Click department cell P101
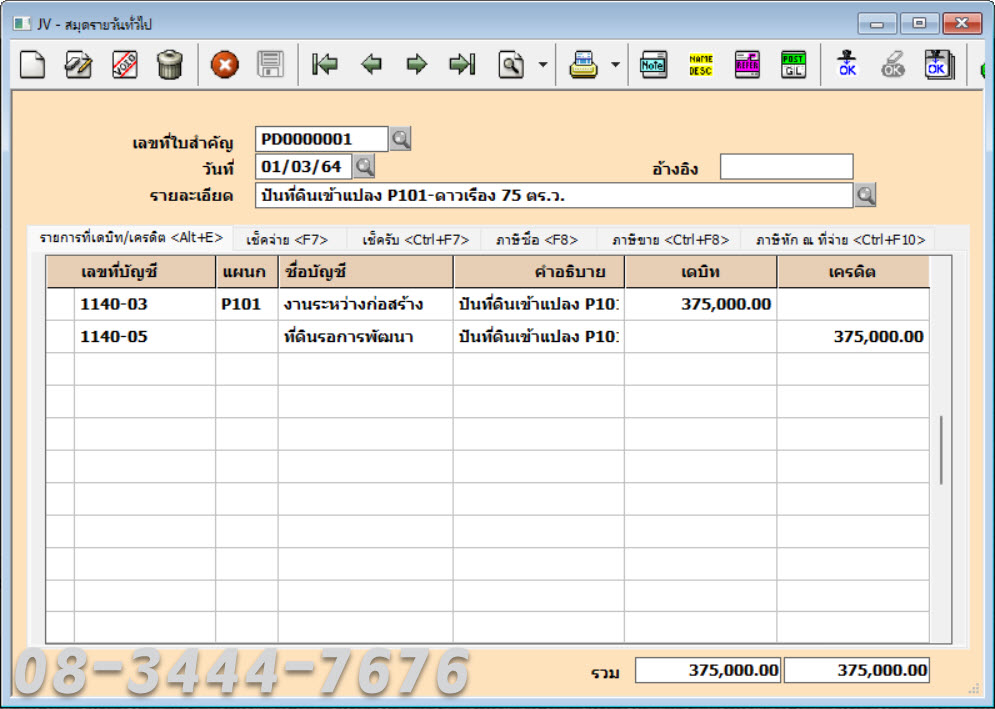The width and height of the screenshot is (995, 709). point(247,304)
